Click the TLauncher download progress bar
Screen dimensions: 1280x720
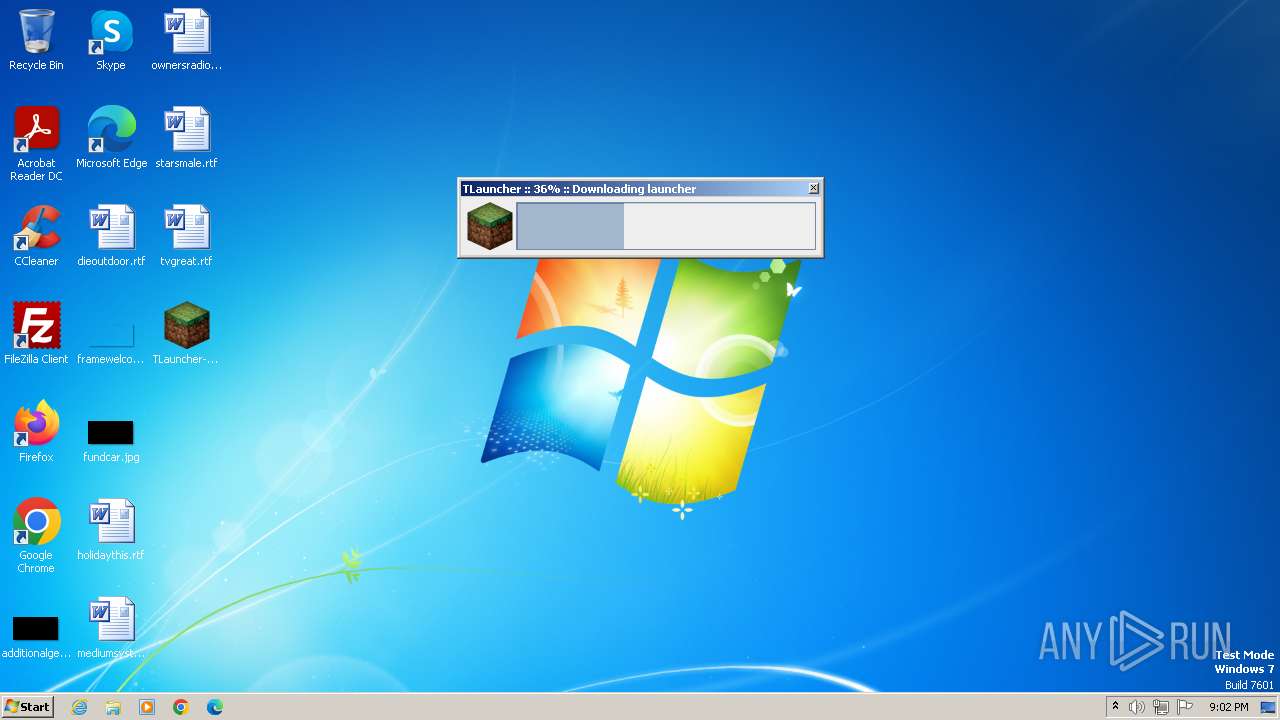tap(666, 226)
